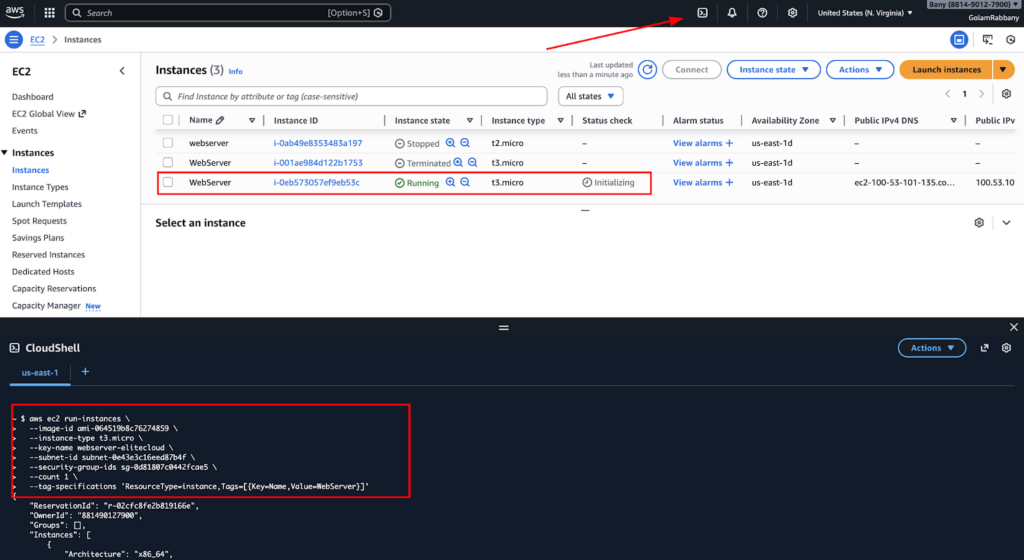Zoom in filter icon on Terminated row
Screen dimensions: 1024x560
pos(458,163)
